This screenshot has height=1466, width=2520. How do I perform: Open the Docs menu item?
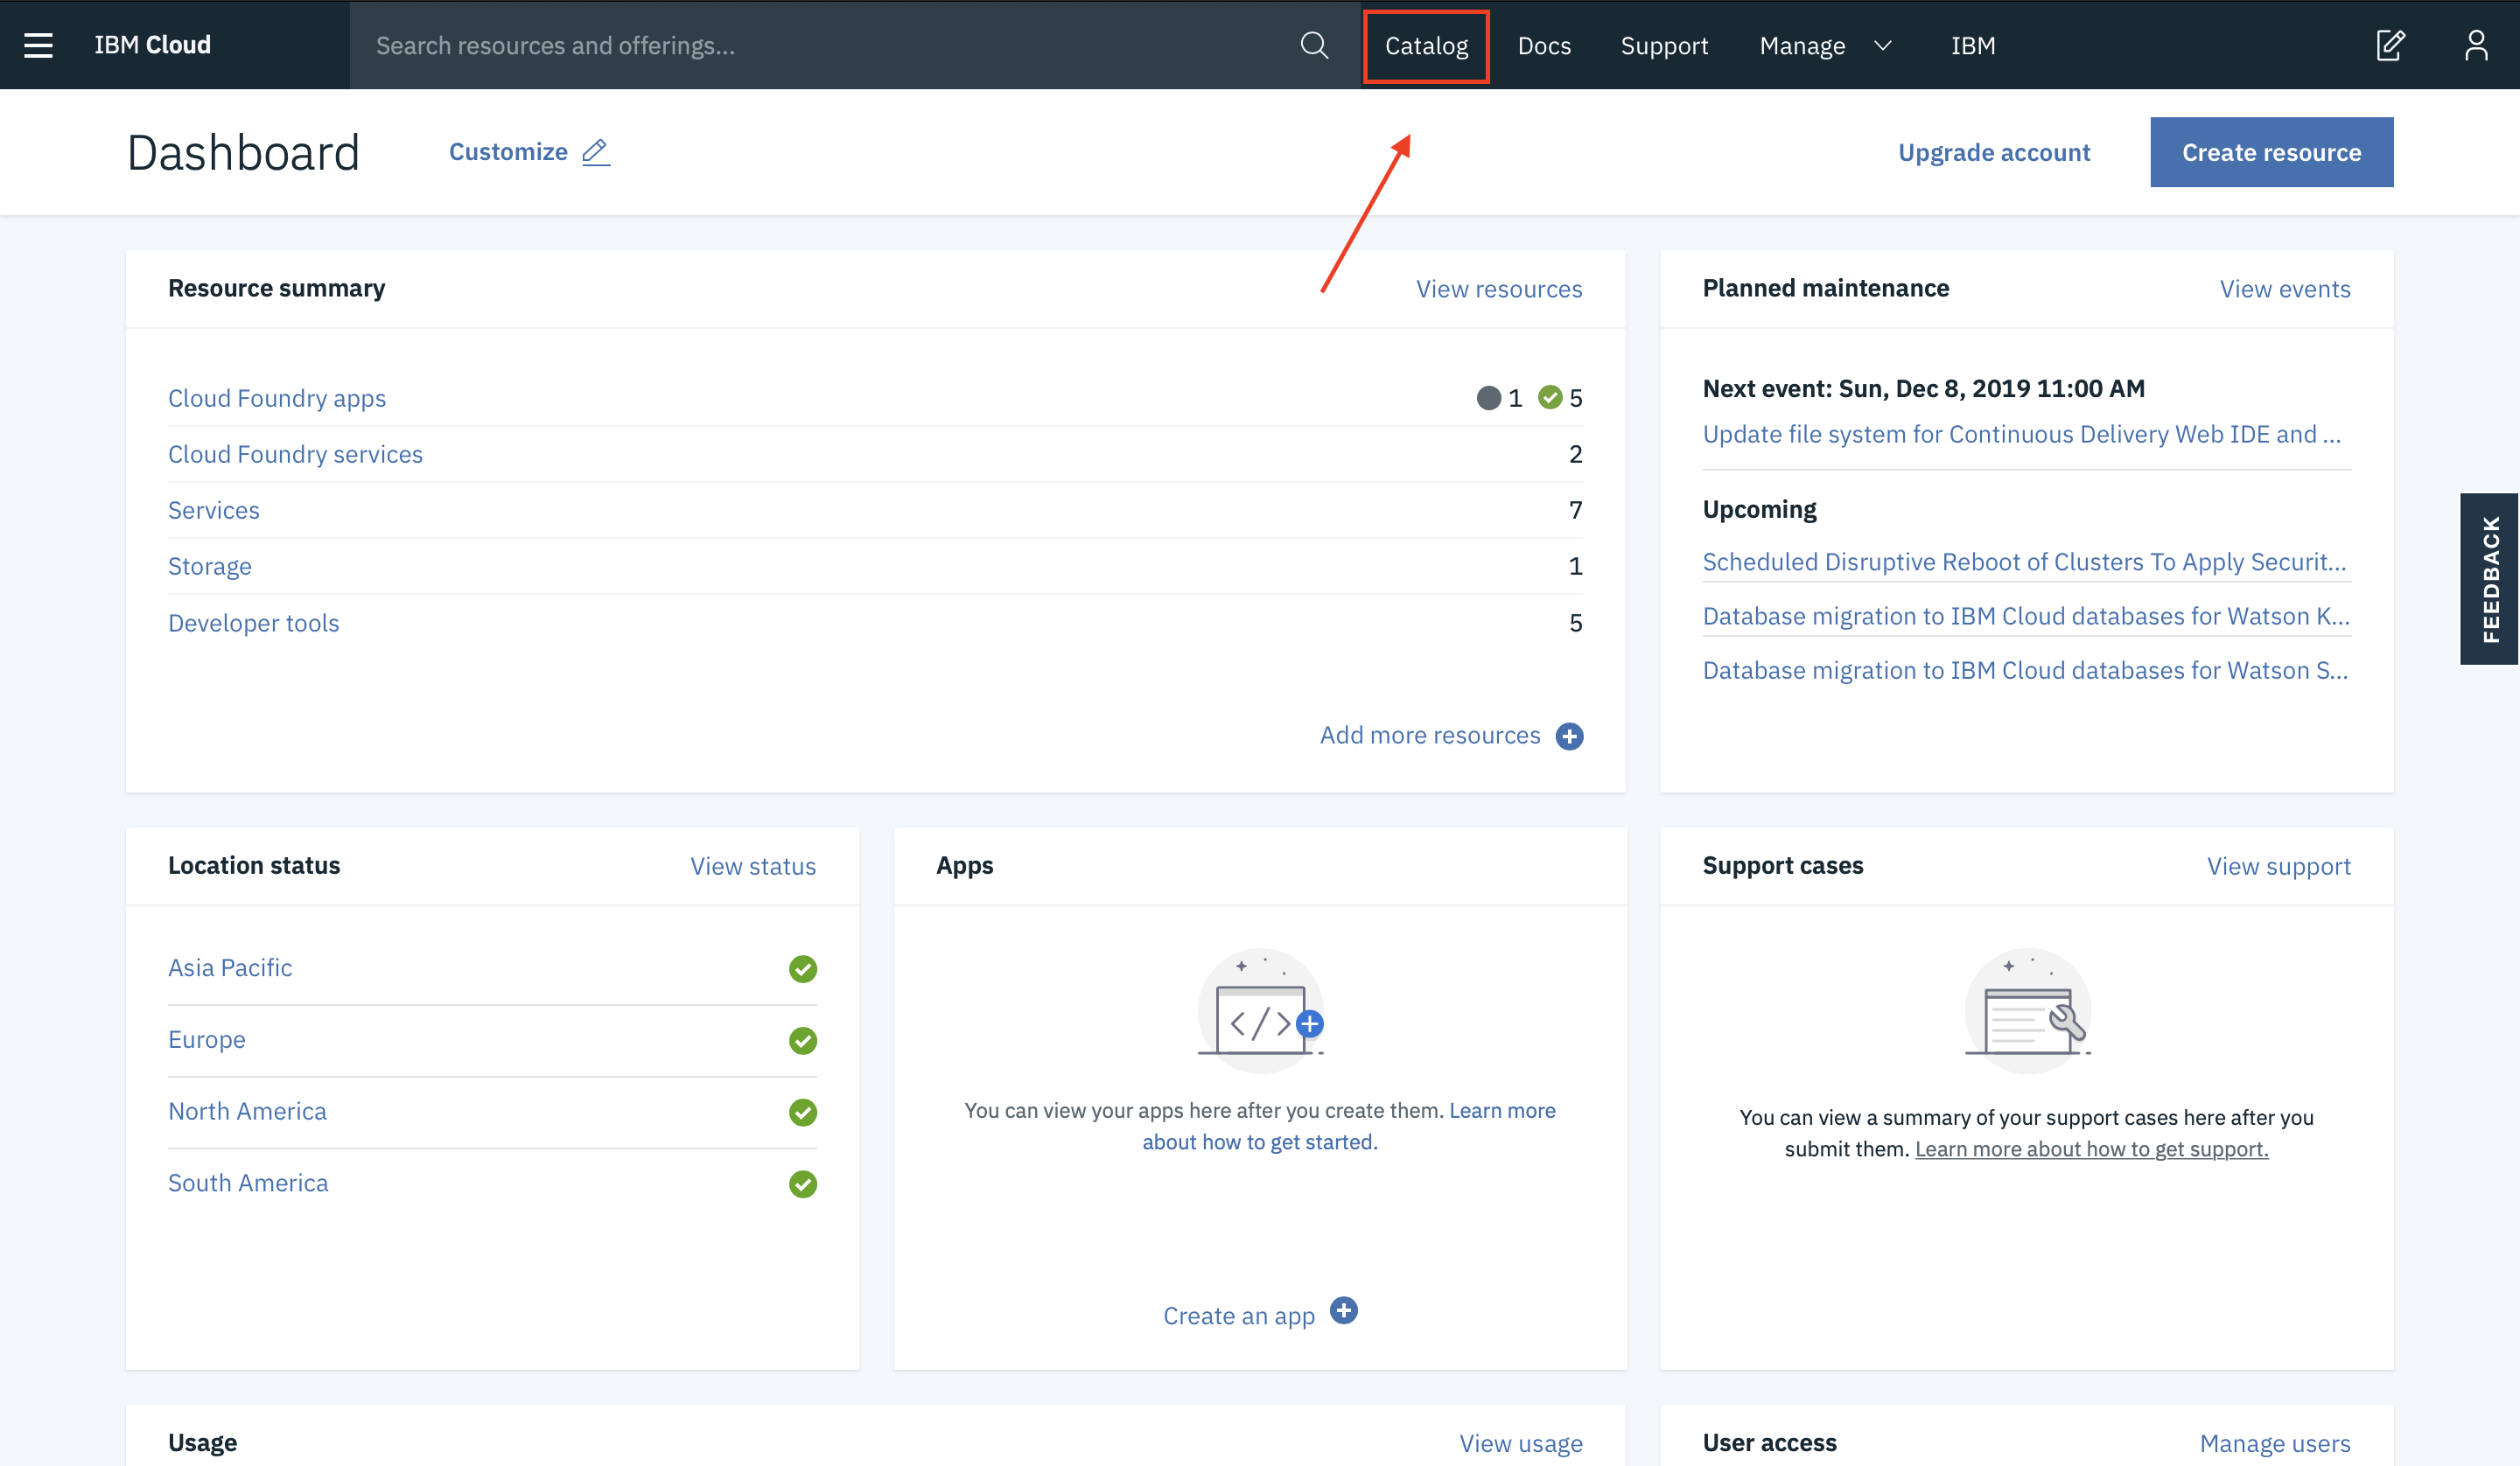click(x=1544, y=45)
